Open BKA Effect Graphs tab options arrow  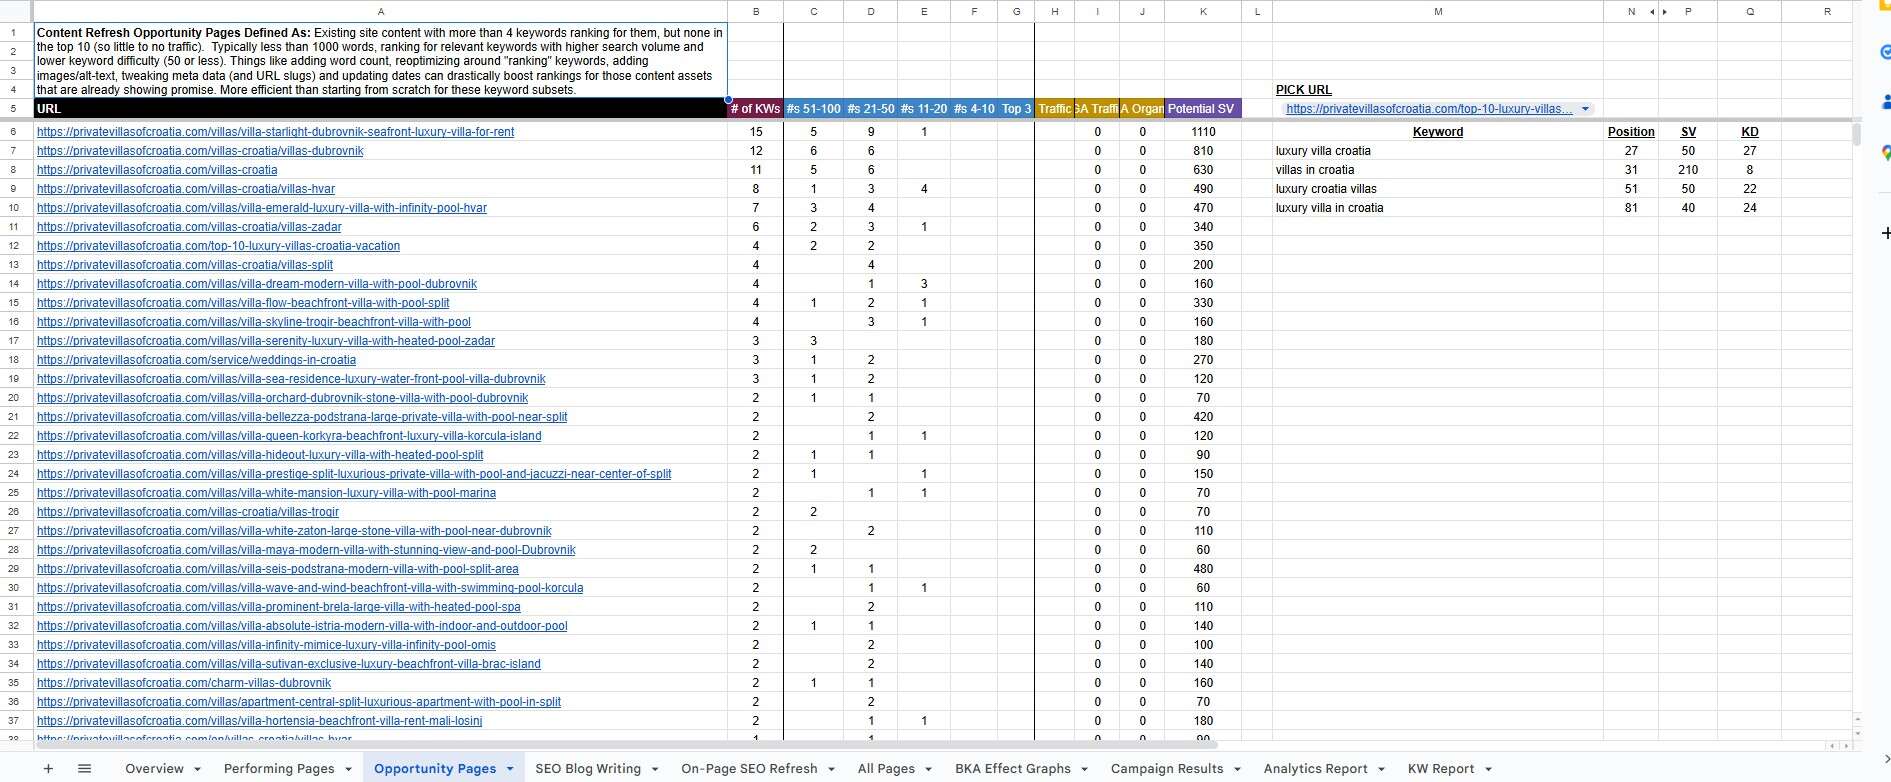click(1084, 769)
